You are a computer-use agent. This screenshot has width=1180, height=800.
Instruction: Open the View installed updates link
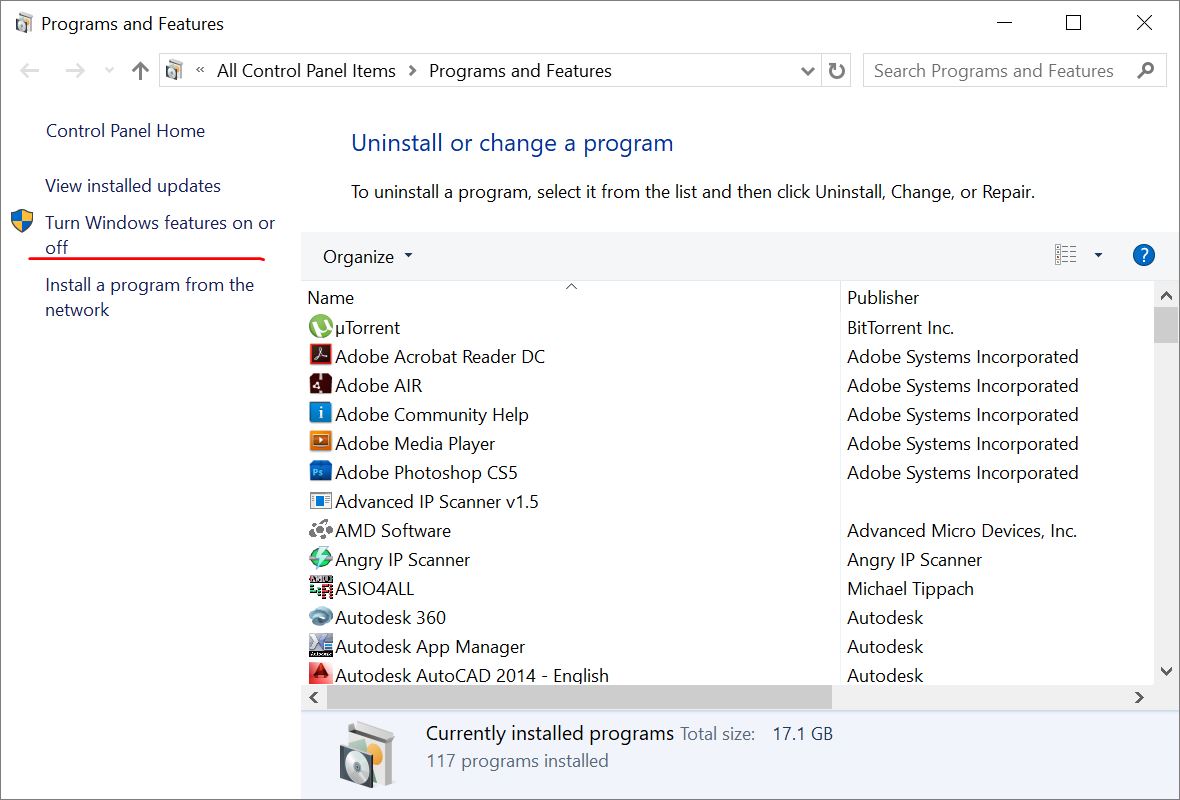(x=133, y=186)
